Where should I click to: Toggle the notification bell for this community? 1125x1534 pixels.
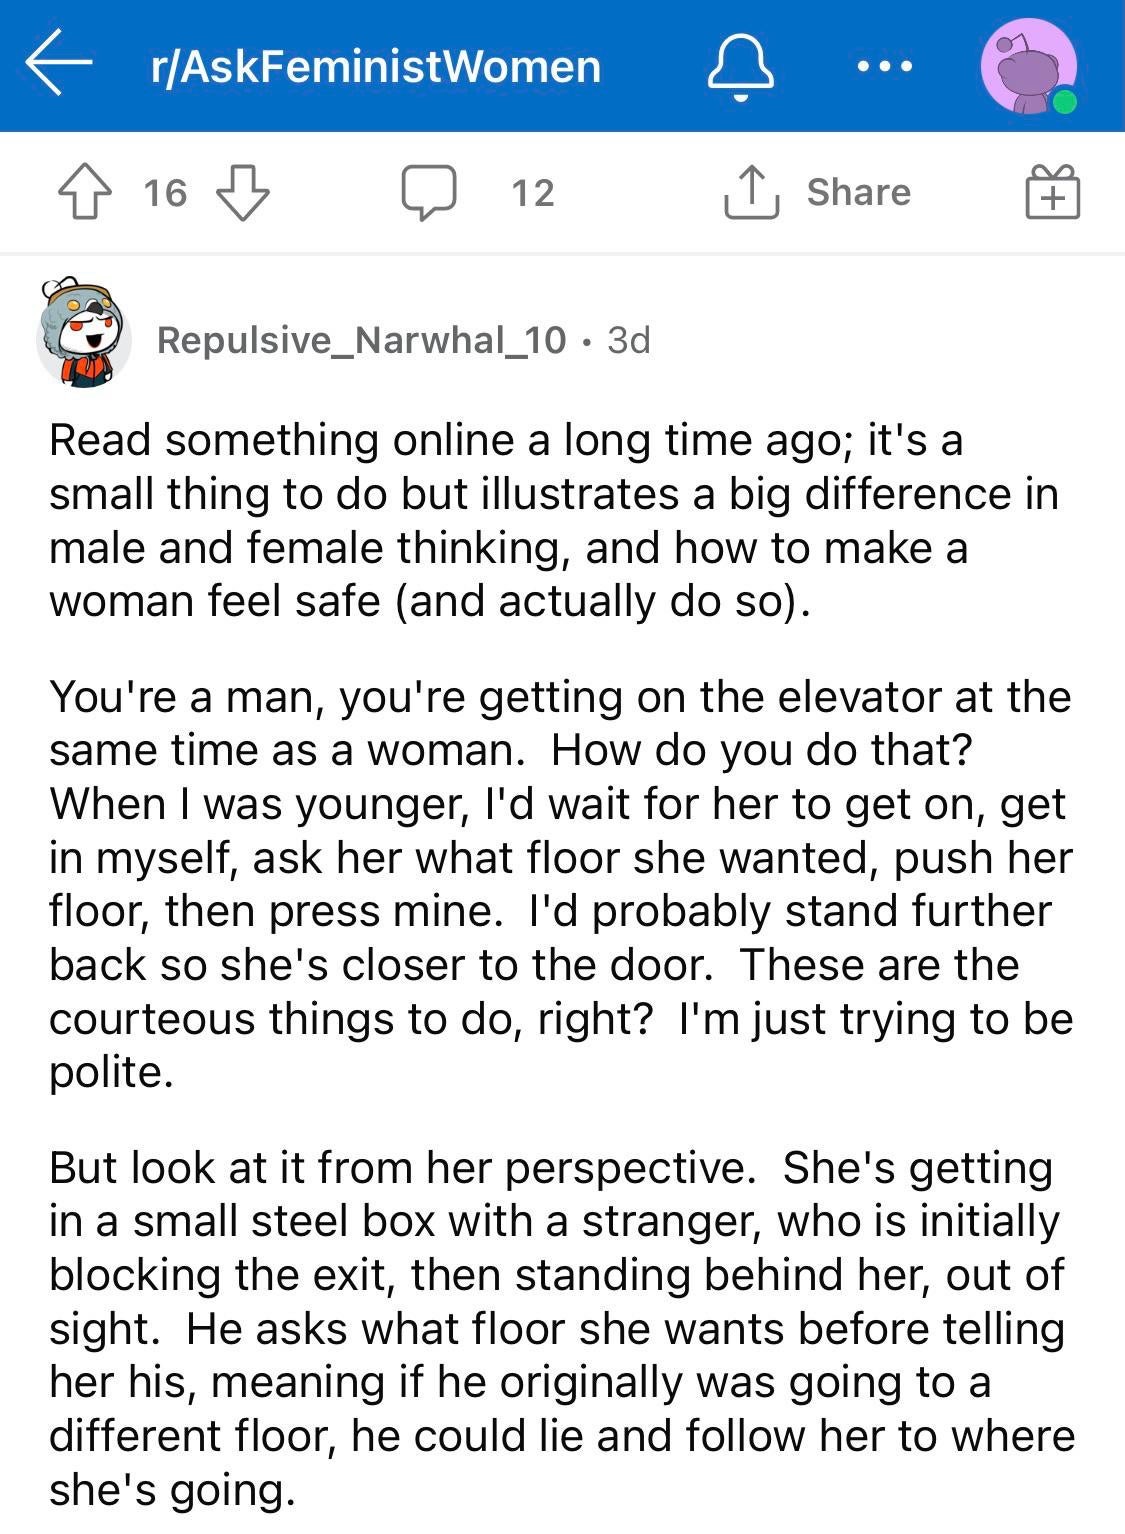click(x=741, y=65)
